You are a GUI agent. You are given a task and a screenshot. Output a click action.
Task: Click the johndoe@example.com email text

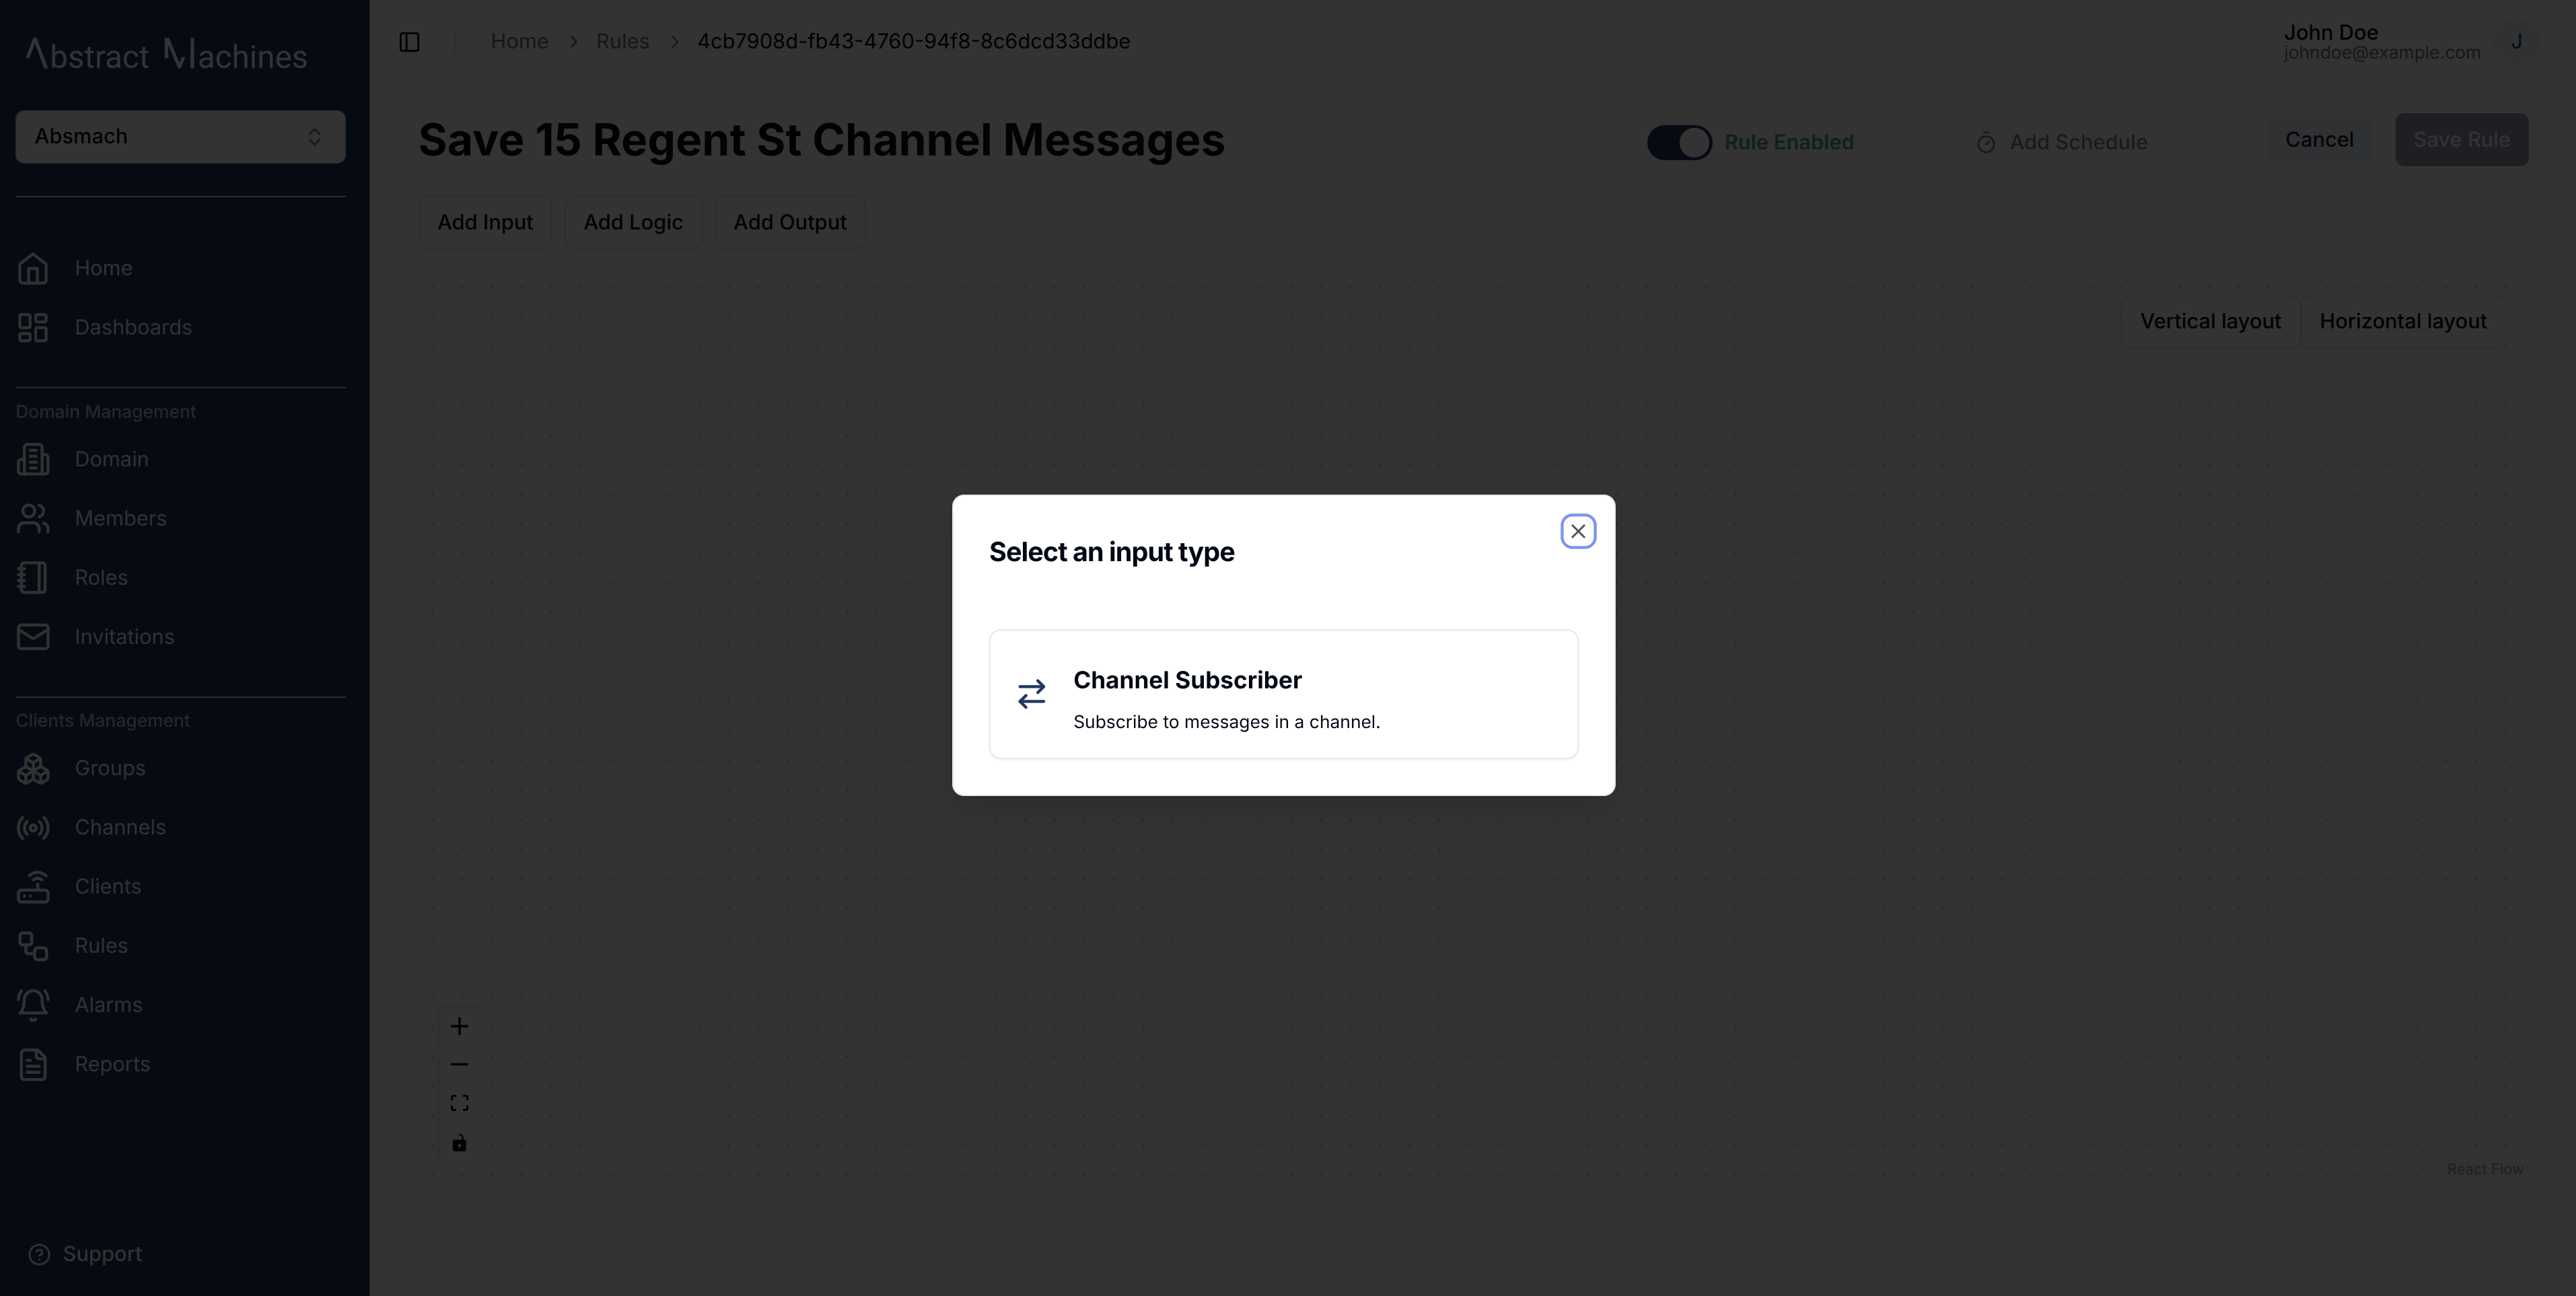(x=2381, y=53)
